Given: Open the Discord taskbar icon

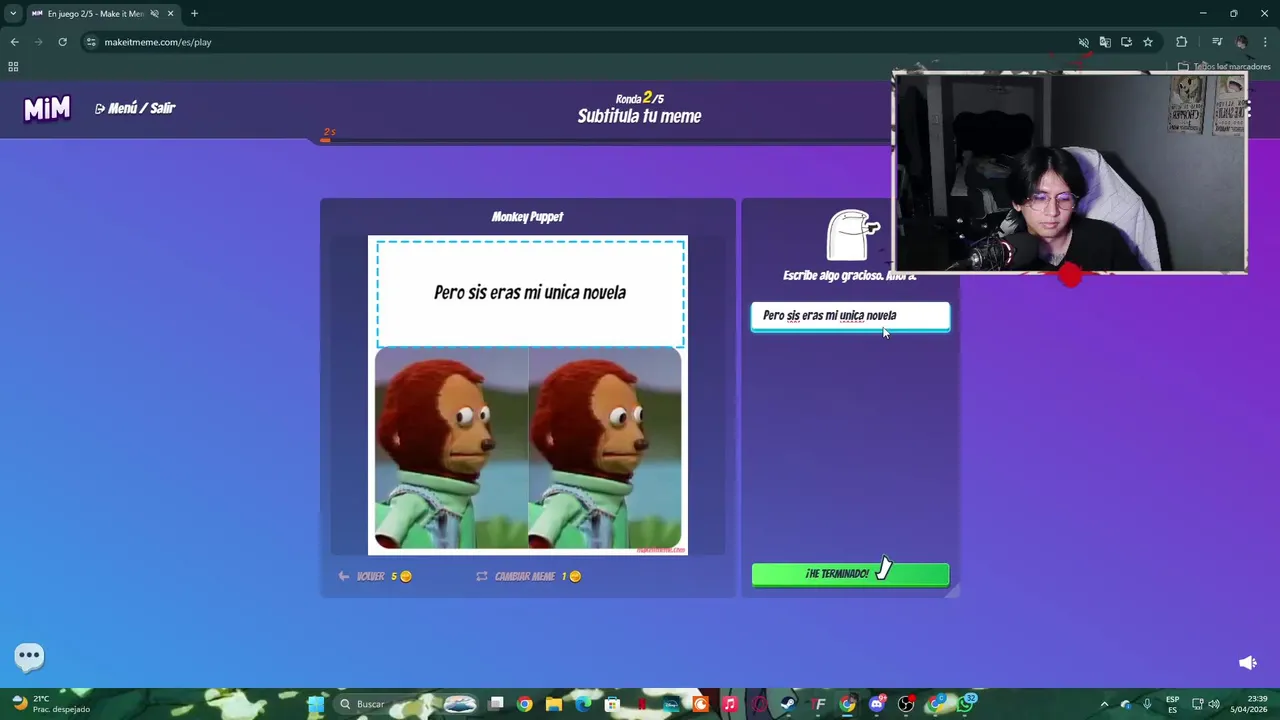Looking at the screenshot, I should coord(877,704).
